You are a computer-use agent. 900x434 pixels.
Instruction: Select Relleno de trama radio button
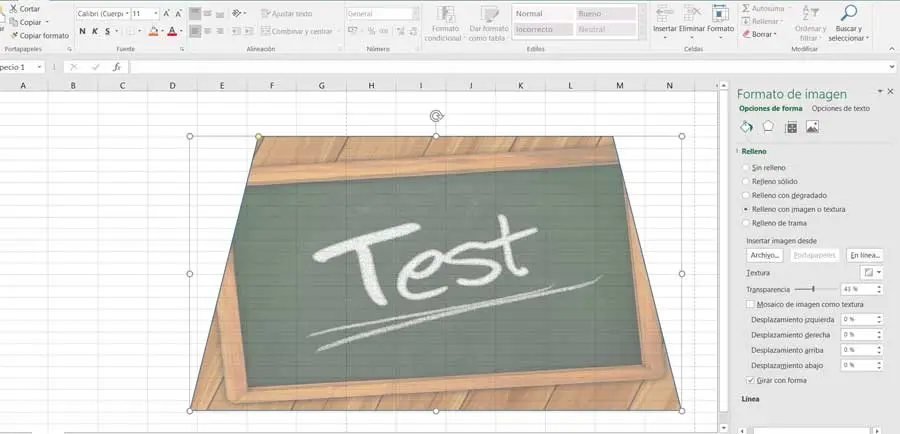tap(746, 223)
